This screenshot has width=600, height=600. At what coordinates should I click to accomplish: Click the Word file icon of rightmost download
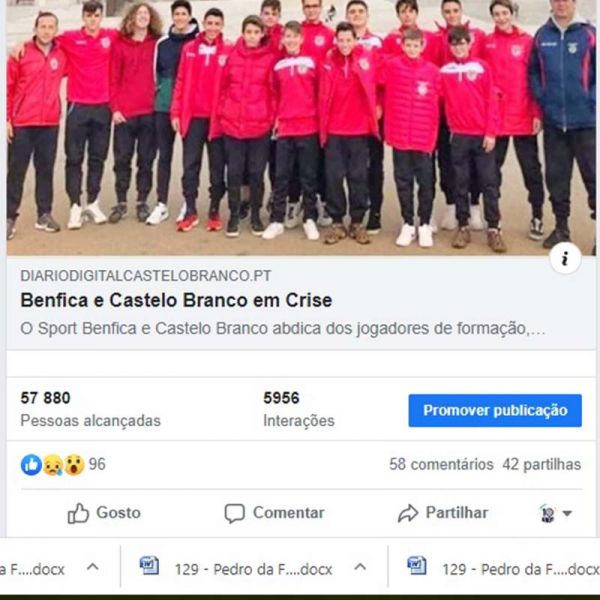click(x=417, y=566)
